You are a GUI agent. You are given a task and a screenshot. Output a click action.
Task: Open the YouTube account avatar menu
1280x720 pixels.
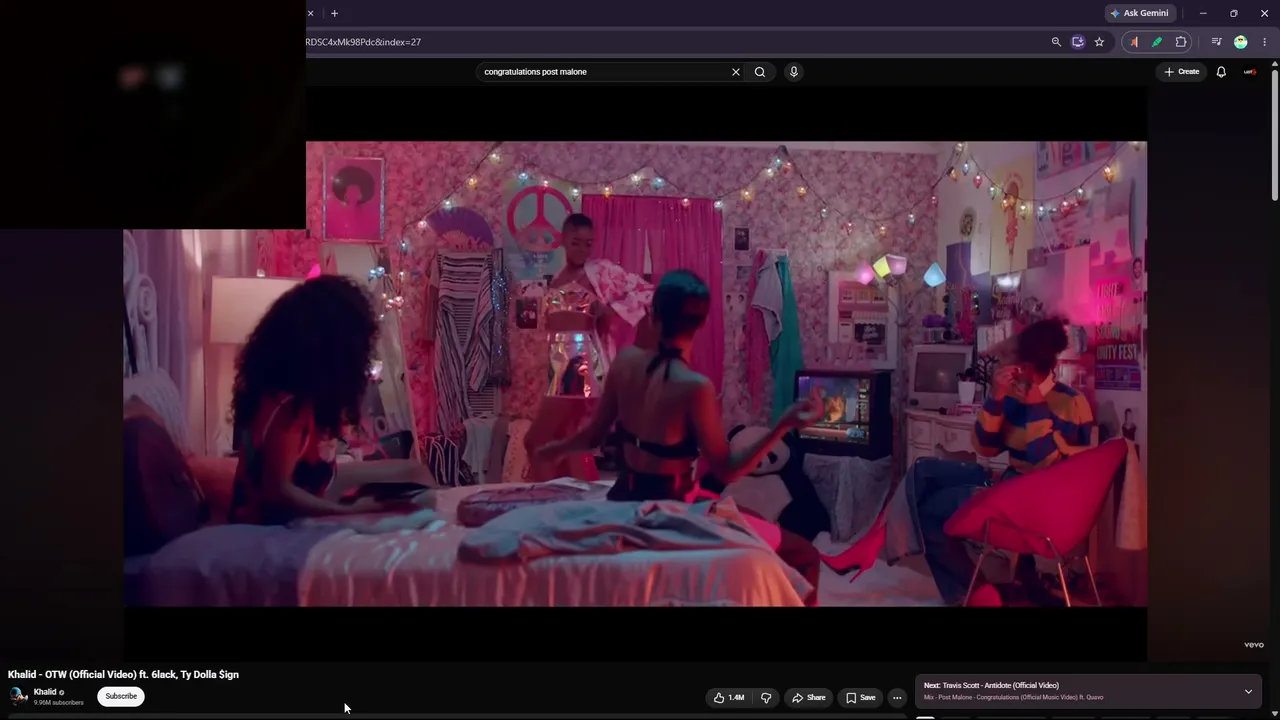(x=1250, y=72)
